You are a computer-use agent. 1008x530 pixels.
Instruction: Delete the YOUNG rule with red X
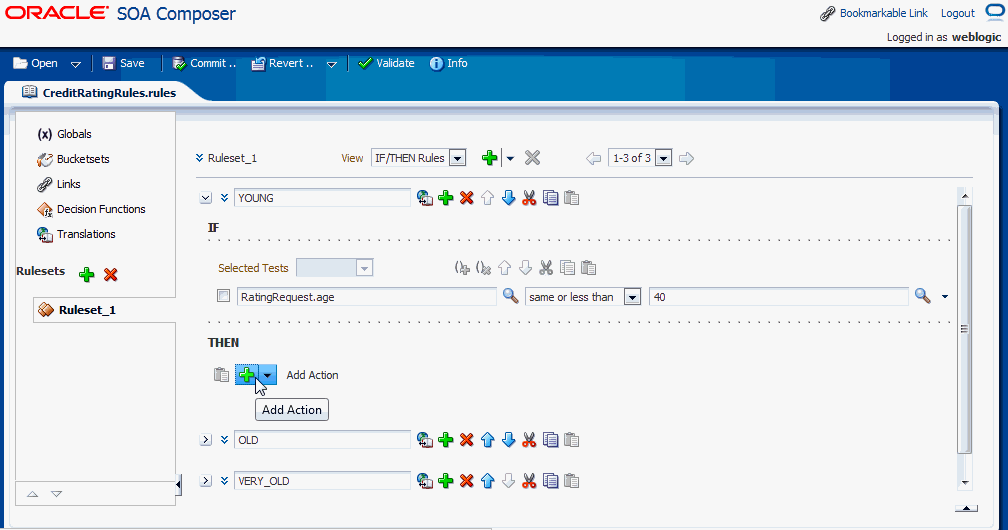pos(467,198)
